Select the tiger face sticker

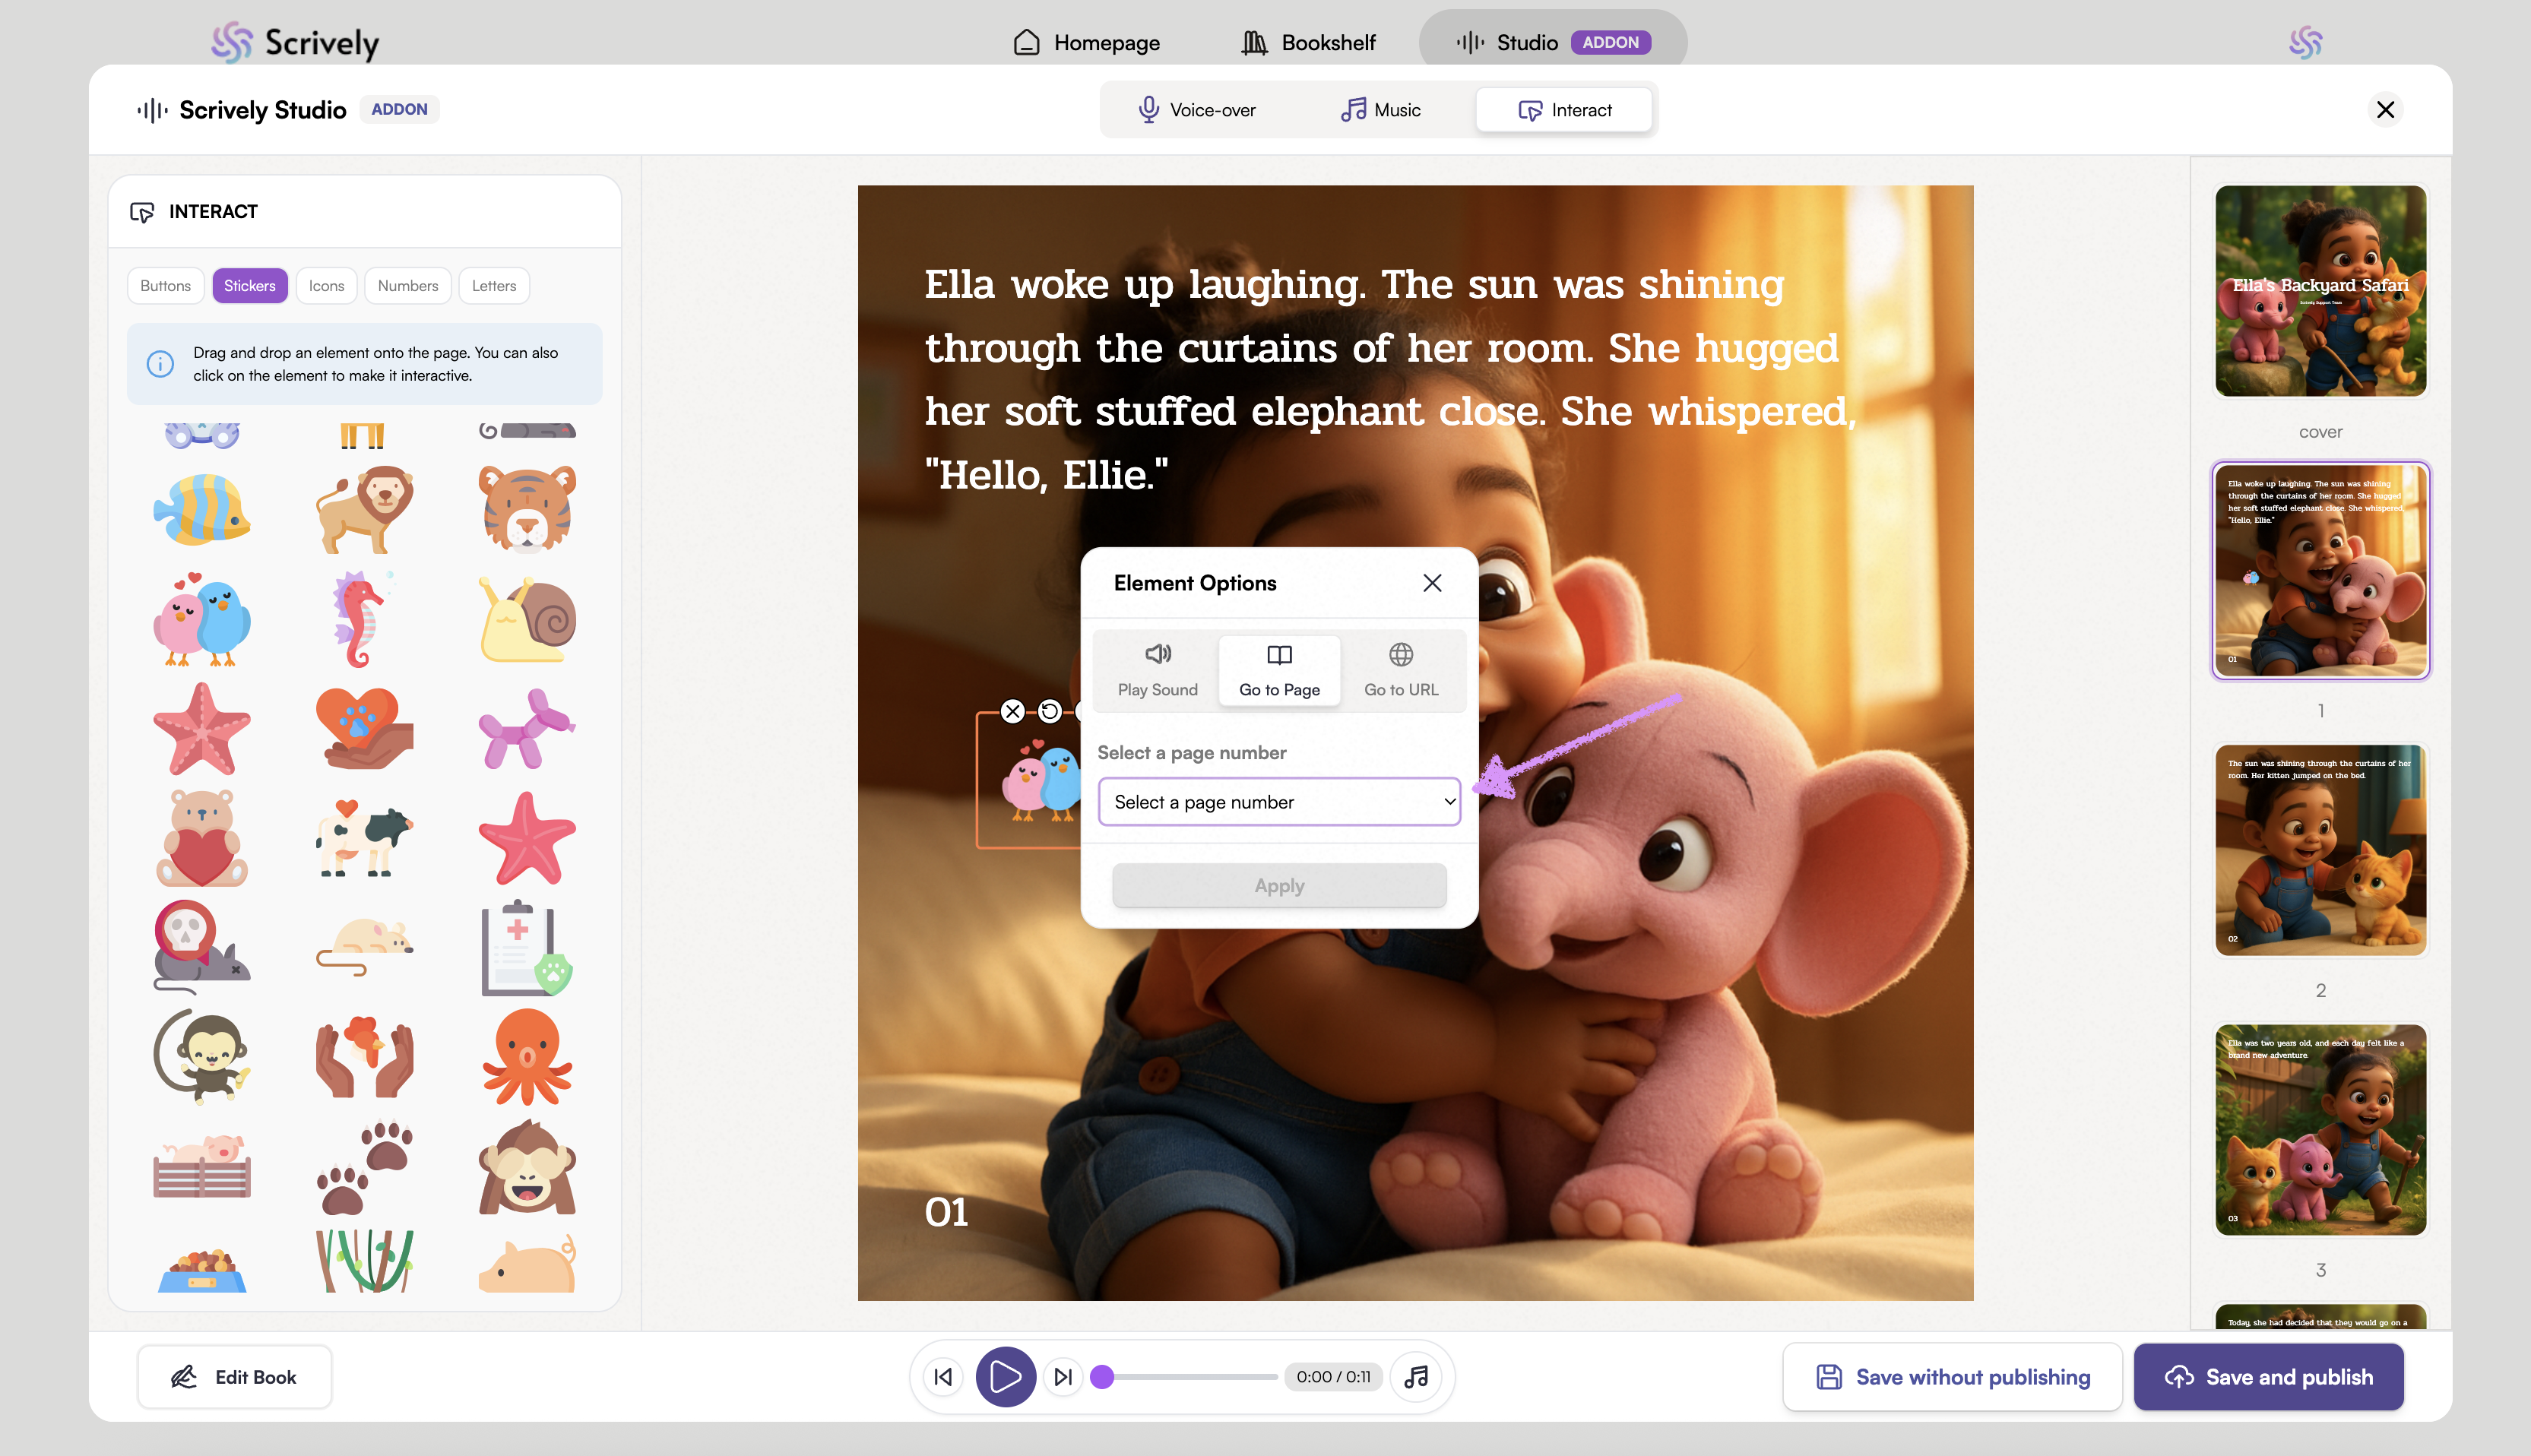click(x=527, y=509)
